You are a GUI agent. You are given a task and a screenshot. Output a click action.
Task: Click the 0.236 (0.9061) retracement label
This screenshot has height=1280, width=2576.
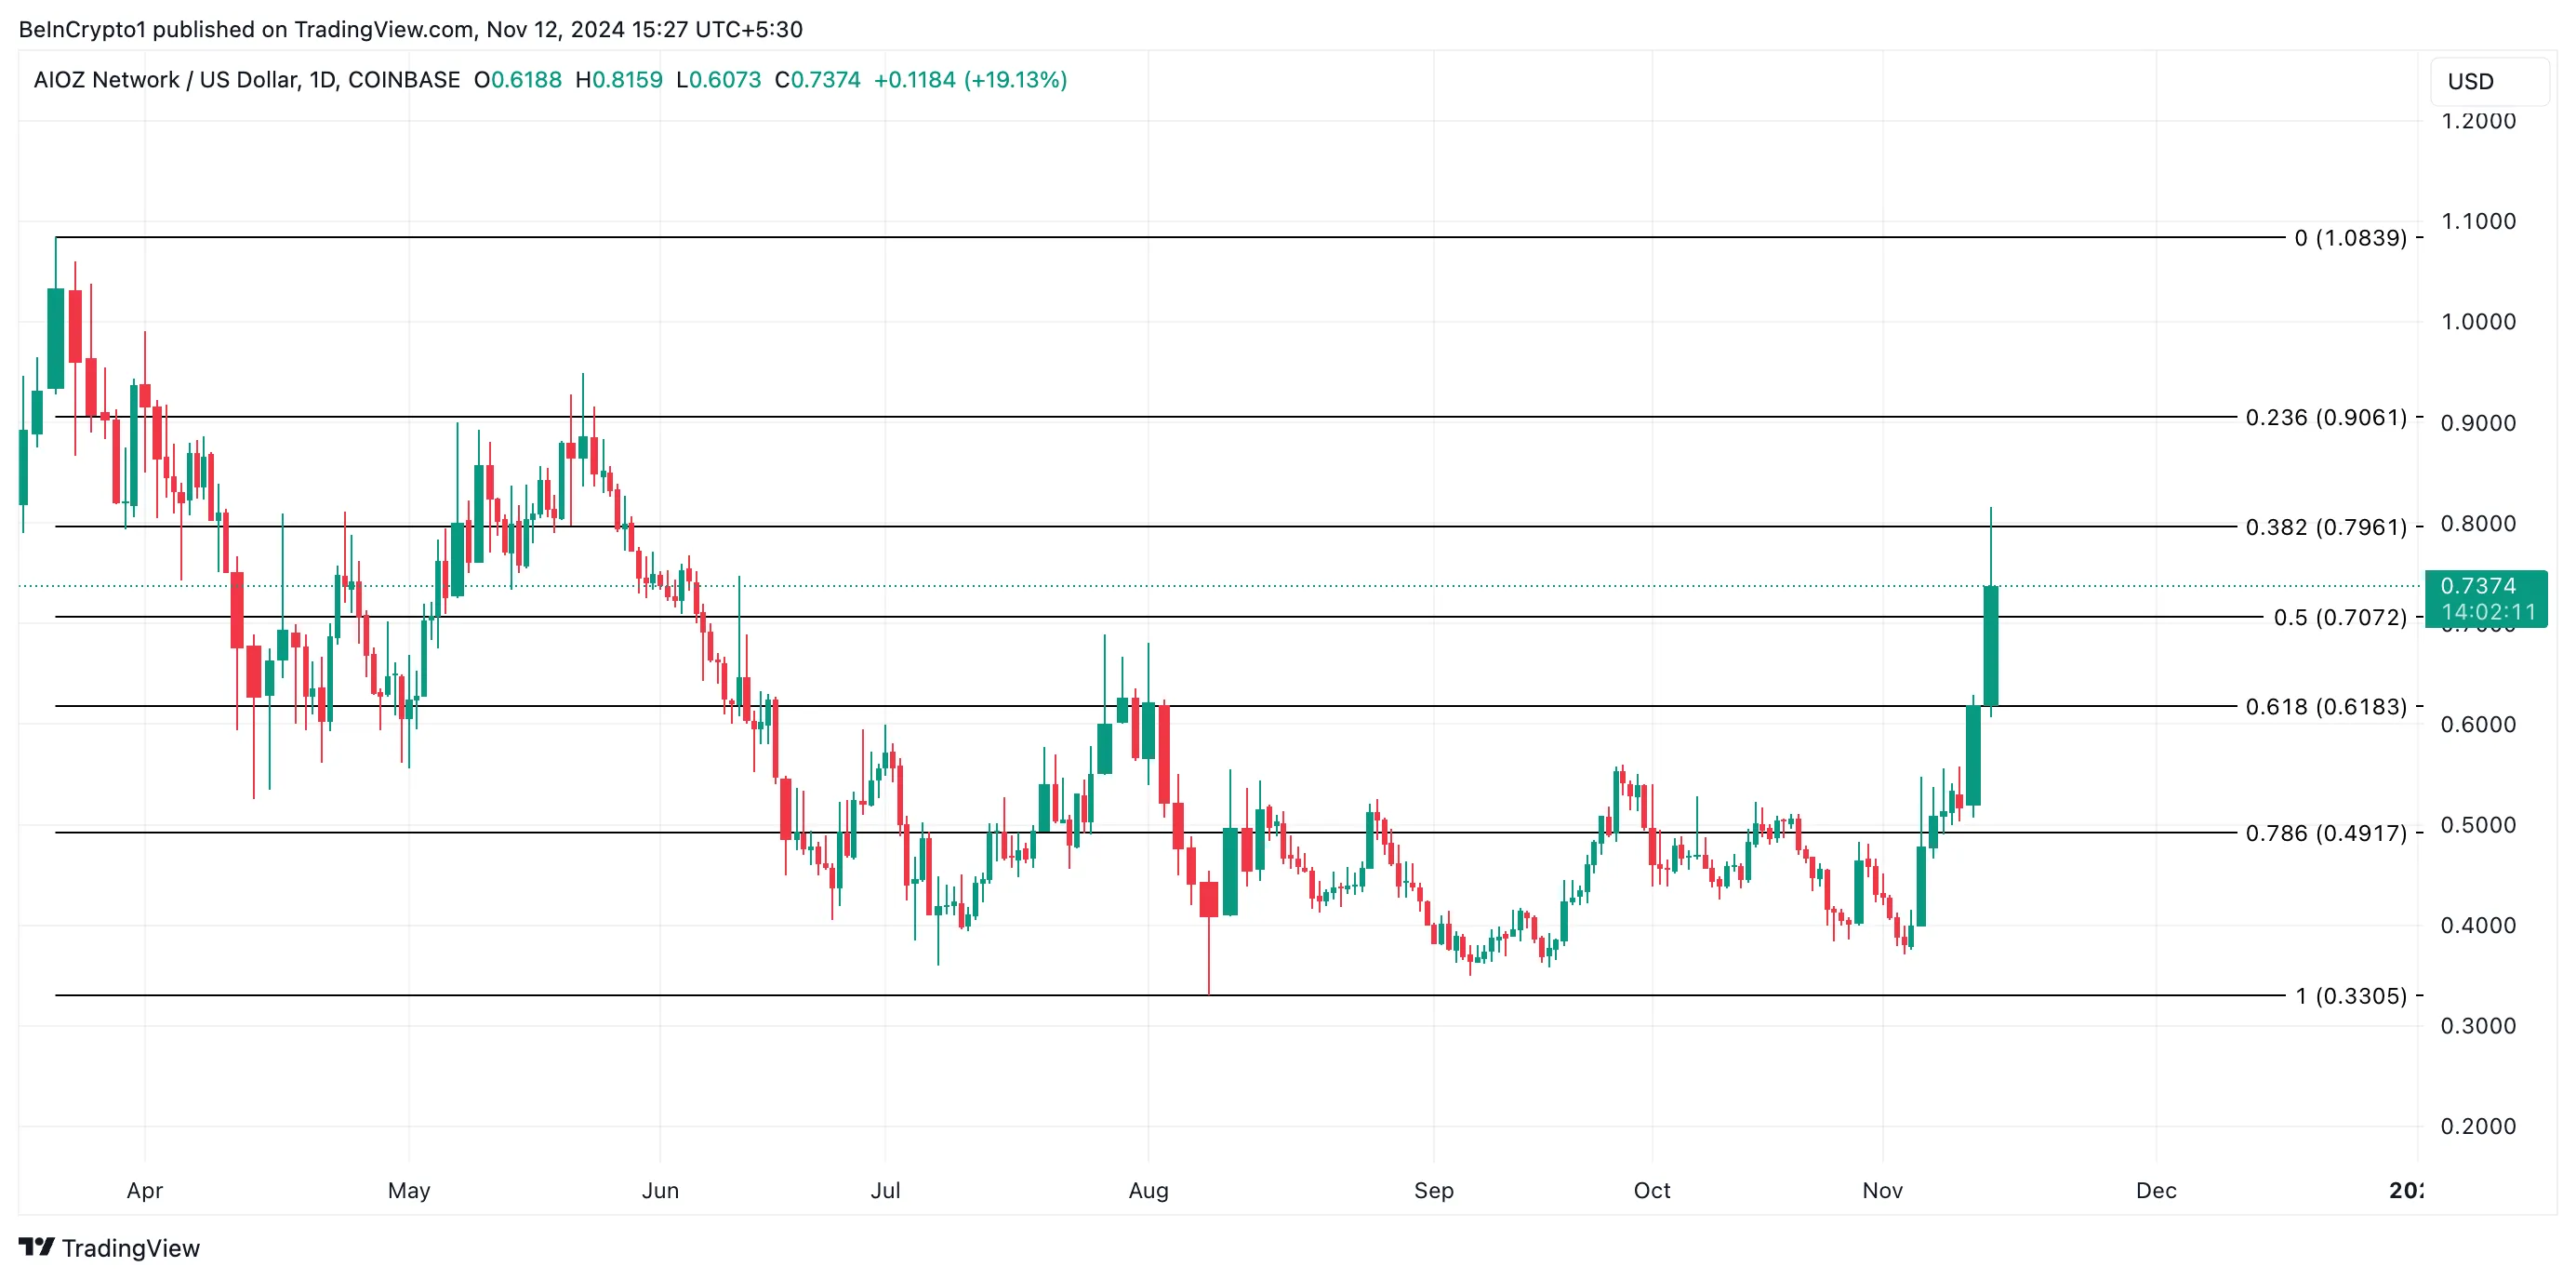pyautogui.click(x=2326, y=417)
